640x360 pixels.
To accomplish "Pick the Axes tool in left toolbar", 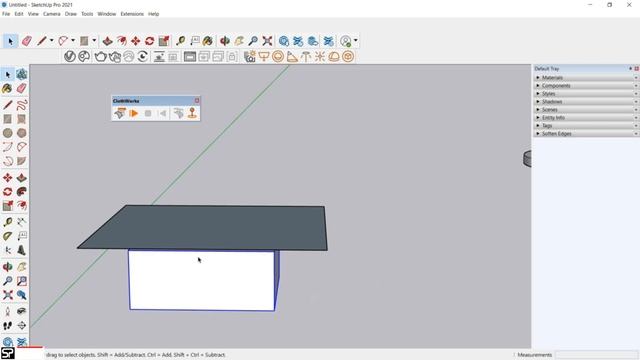I will coord(7,250).
